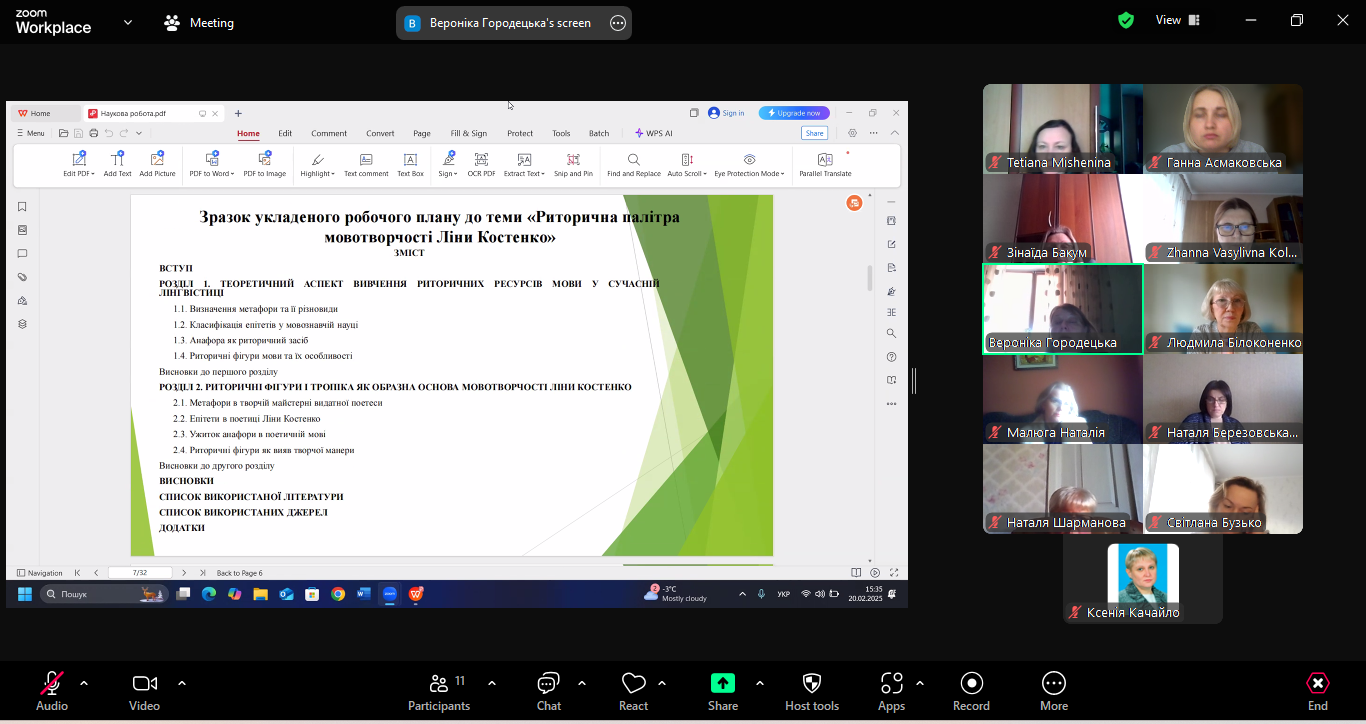This screenshot has width=1366, height=724.
Task: Unmute microphone with the Audio button
Action: [x=52, y=691]
